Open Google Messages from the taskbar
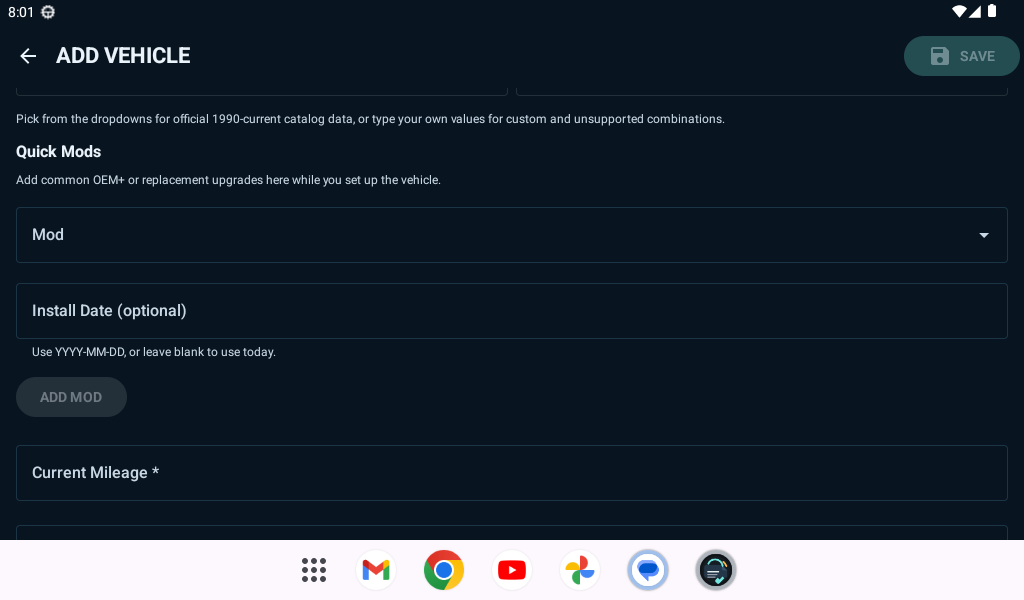This screenshot has width=1024, height=600. (647, 570)
